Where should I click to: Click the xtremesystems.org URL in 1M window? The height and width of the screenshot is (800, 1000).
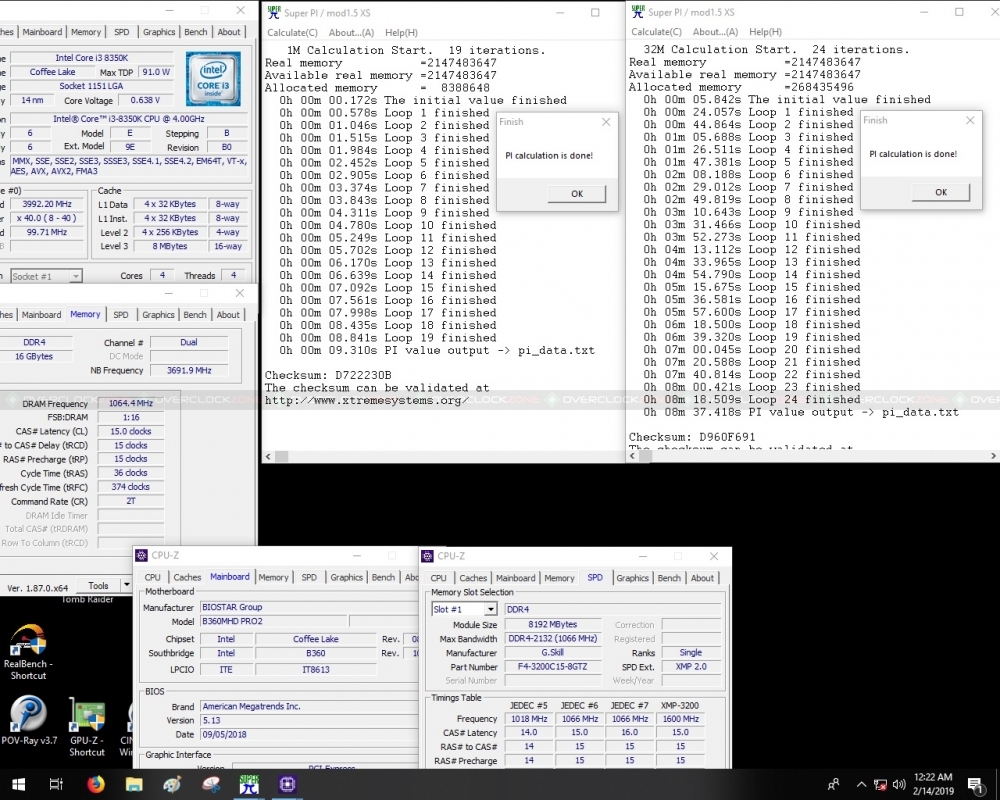click(x=367, y=401)
